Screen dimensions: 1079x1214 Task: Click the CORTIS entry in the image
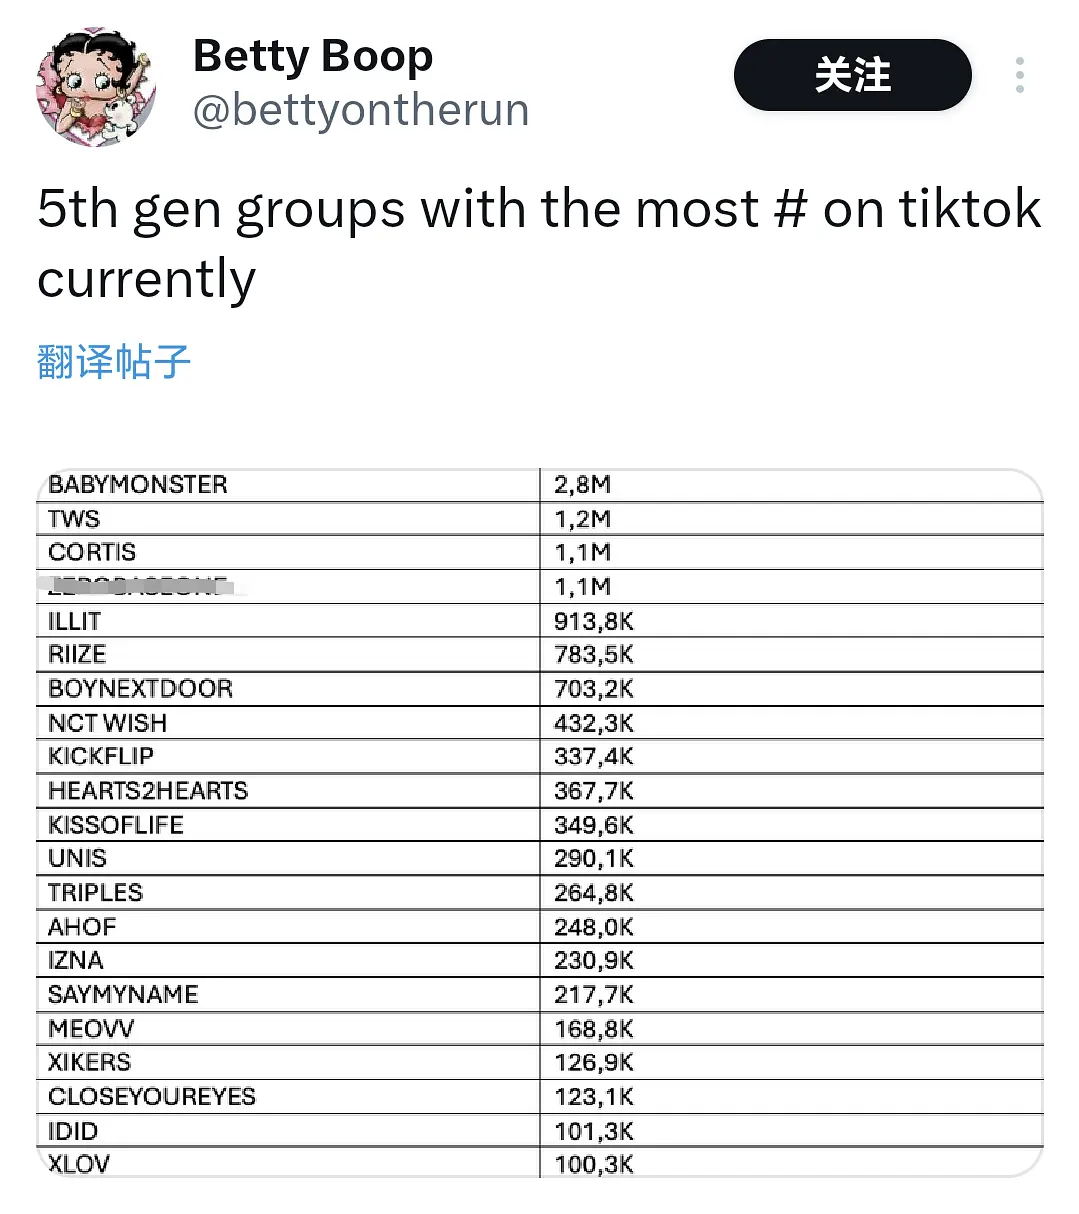tap(92, 552)
